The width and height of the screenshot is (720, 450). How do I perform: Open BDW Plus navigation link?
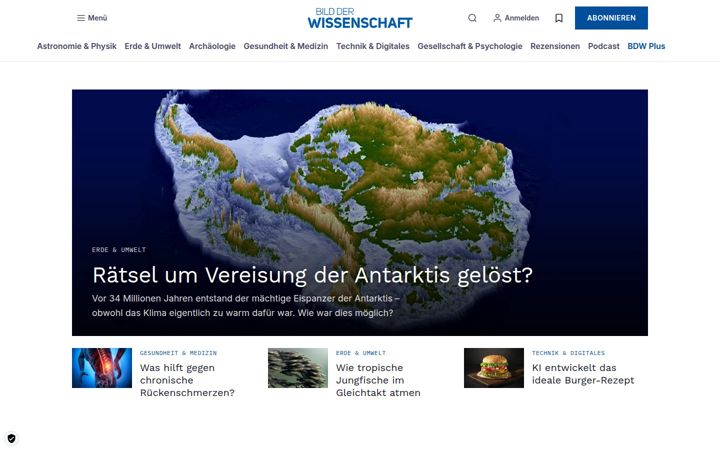(x=646, y=46)
